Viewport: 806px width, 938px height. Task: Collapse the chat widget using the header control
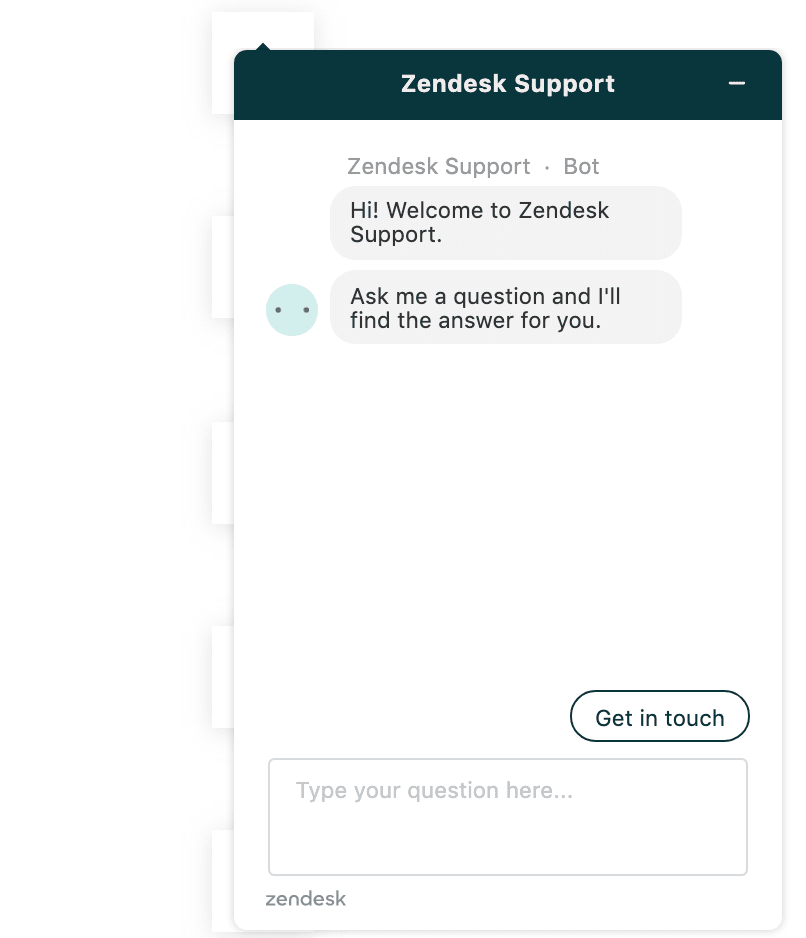[737, 84]
